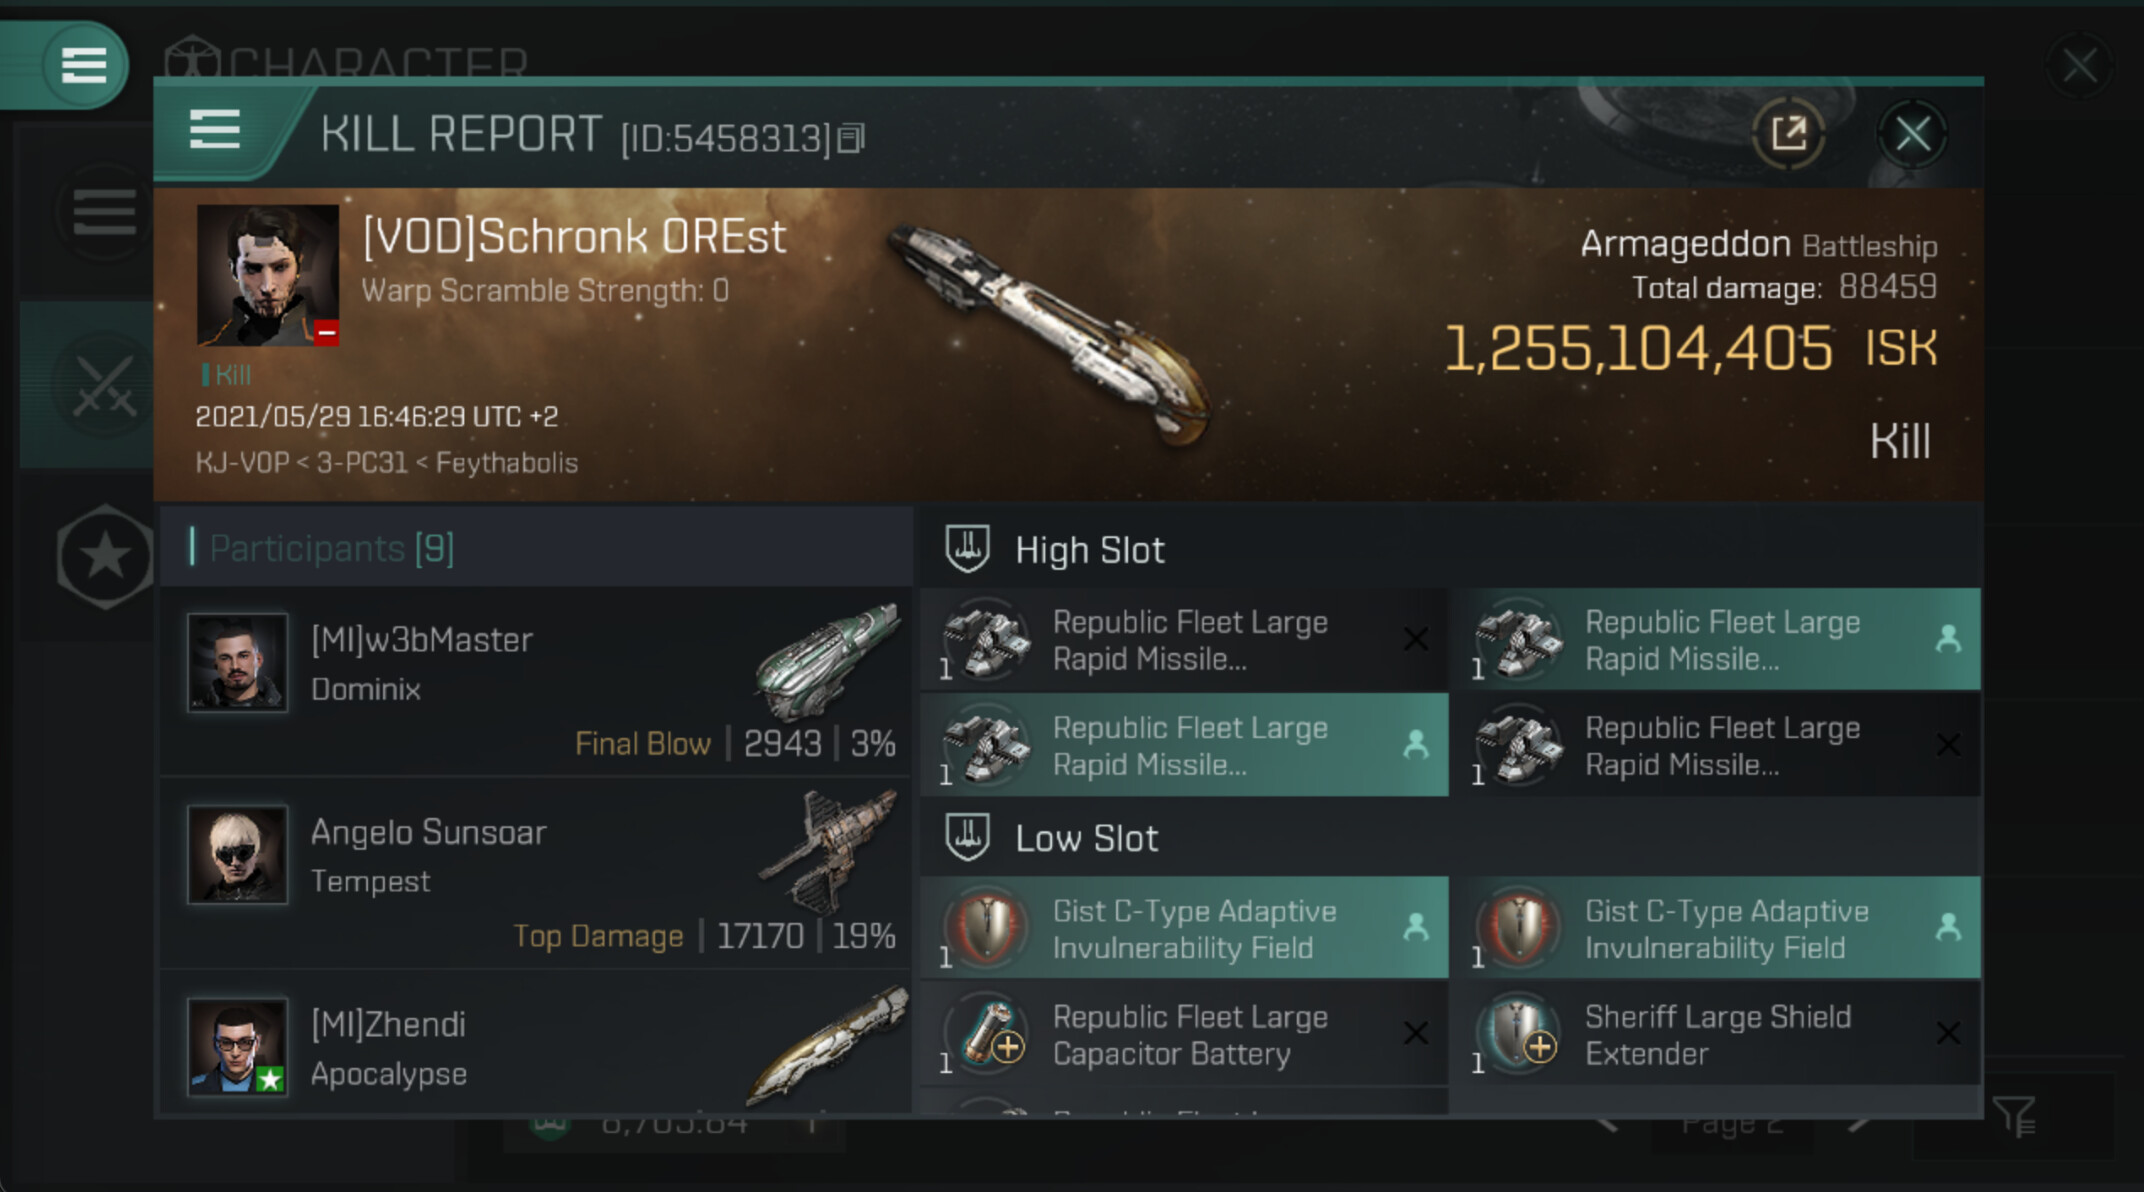The width and height of the screenshot is (2144, 1192).
Task: Open the main menu at top-left
Action: [84, 65]
